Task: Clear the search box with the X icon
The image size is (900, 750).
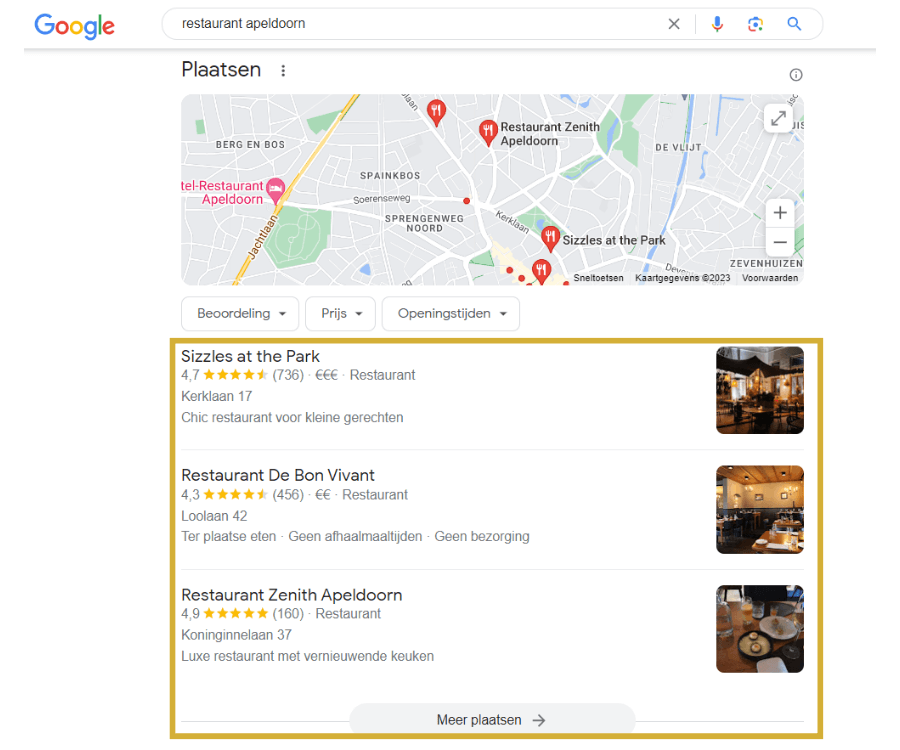Action: click(674, 24)
